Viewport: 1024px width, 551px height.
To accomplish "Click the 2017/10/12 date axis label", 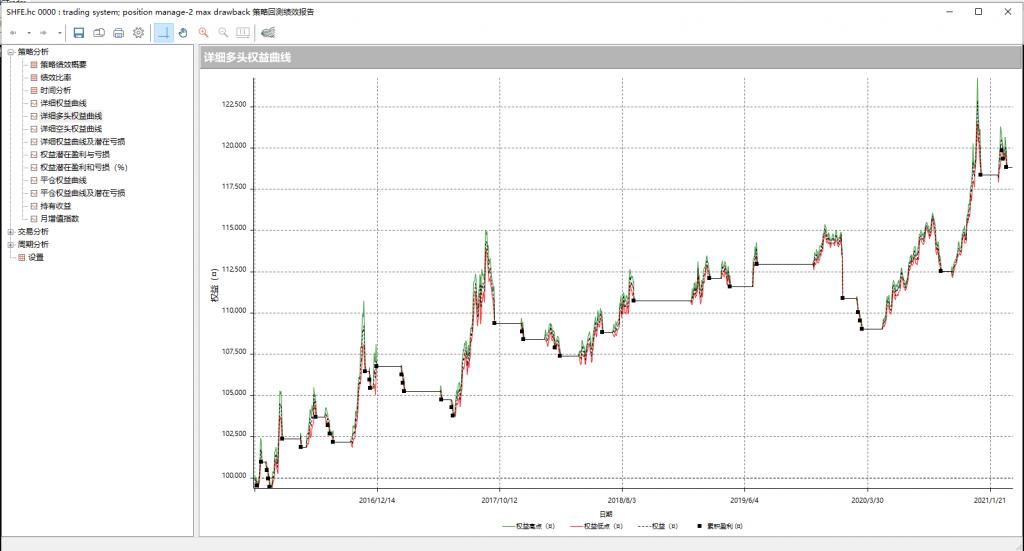I will (500, 501).
